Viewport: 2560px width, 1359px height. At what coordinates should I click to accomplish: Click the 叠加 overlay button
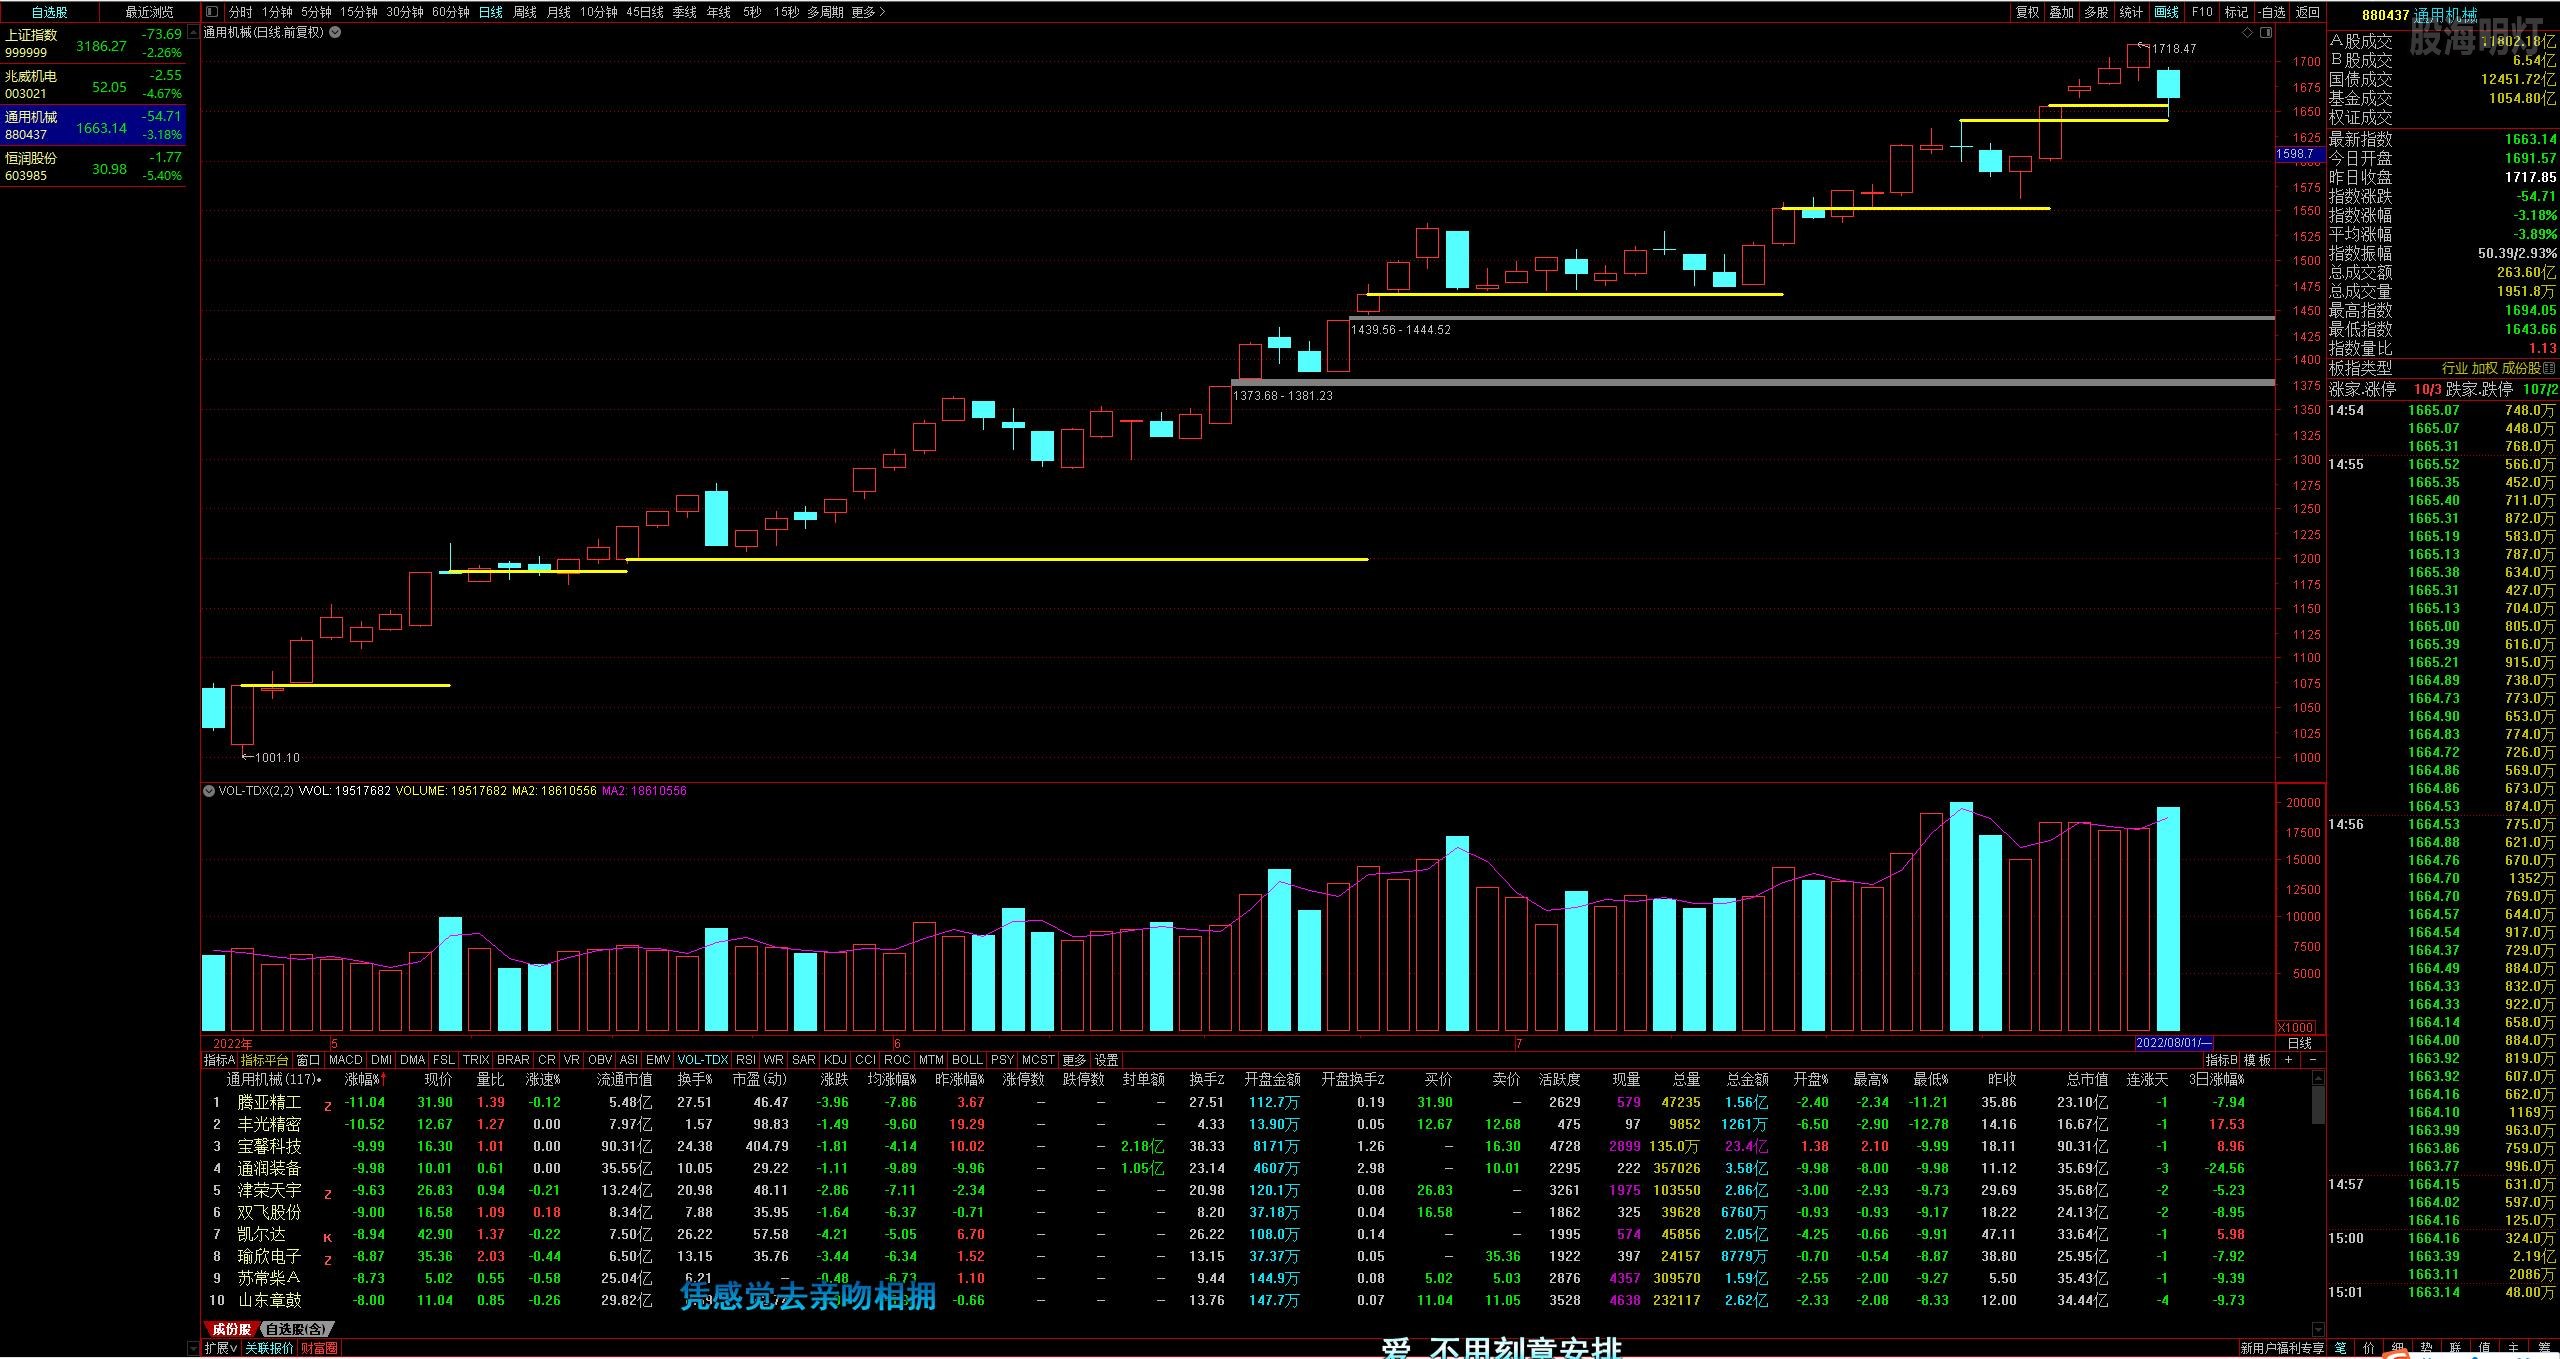[2061, 12]
